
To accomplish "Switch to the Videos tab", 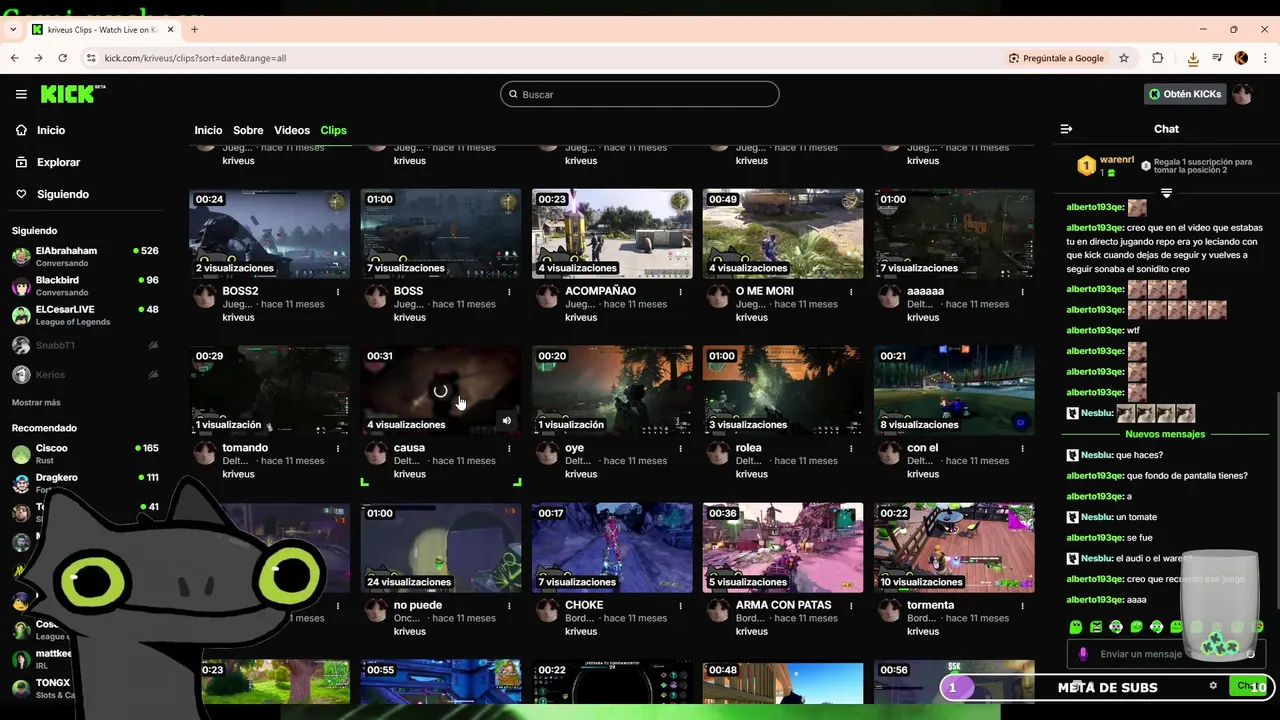I will click(292, 130).
